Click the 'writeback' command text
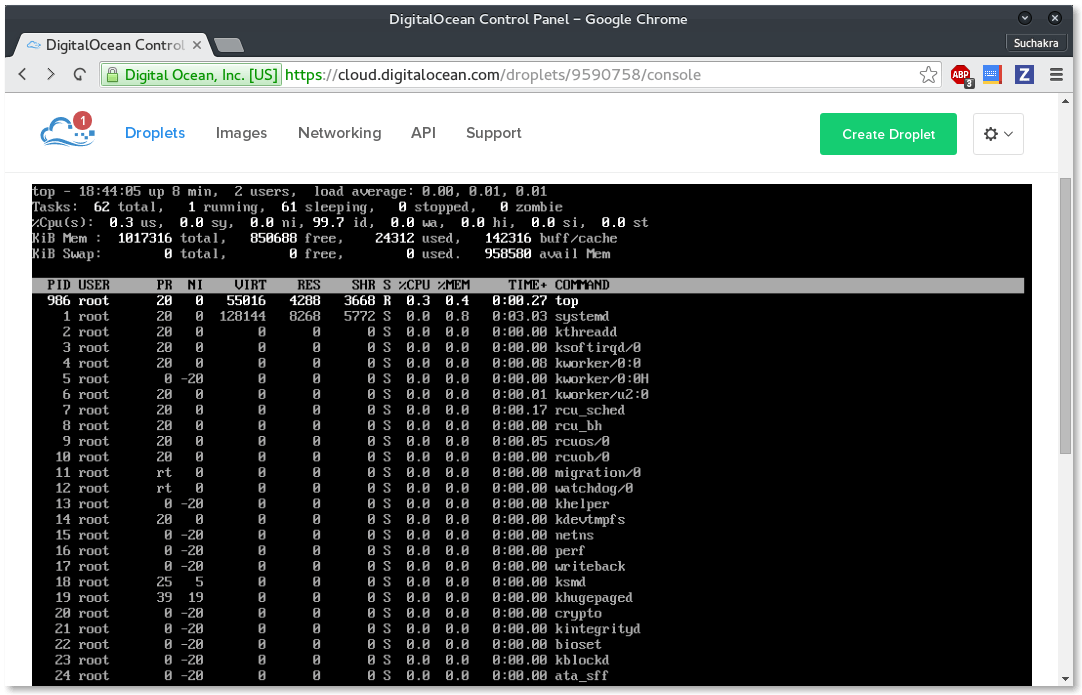The height and width of the screenshot is (695, 1082). pyautogui.click(x=590, y=567)
